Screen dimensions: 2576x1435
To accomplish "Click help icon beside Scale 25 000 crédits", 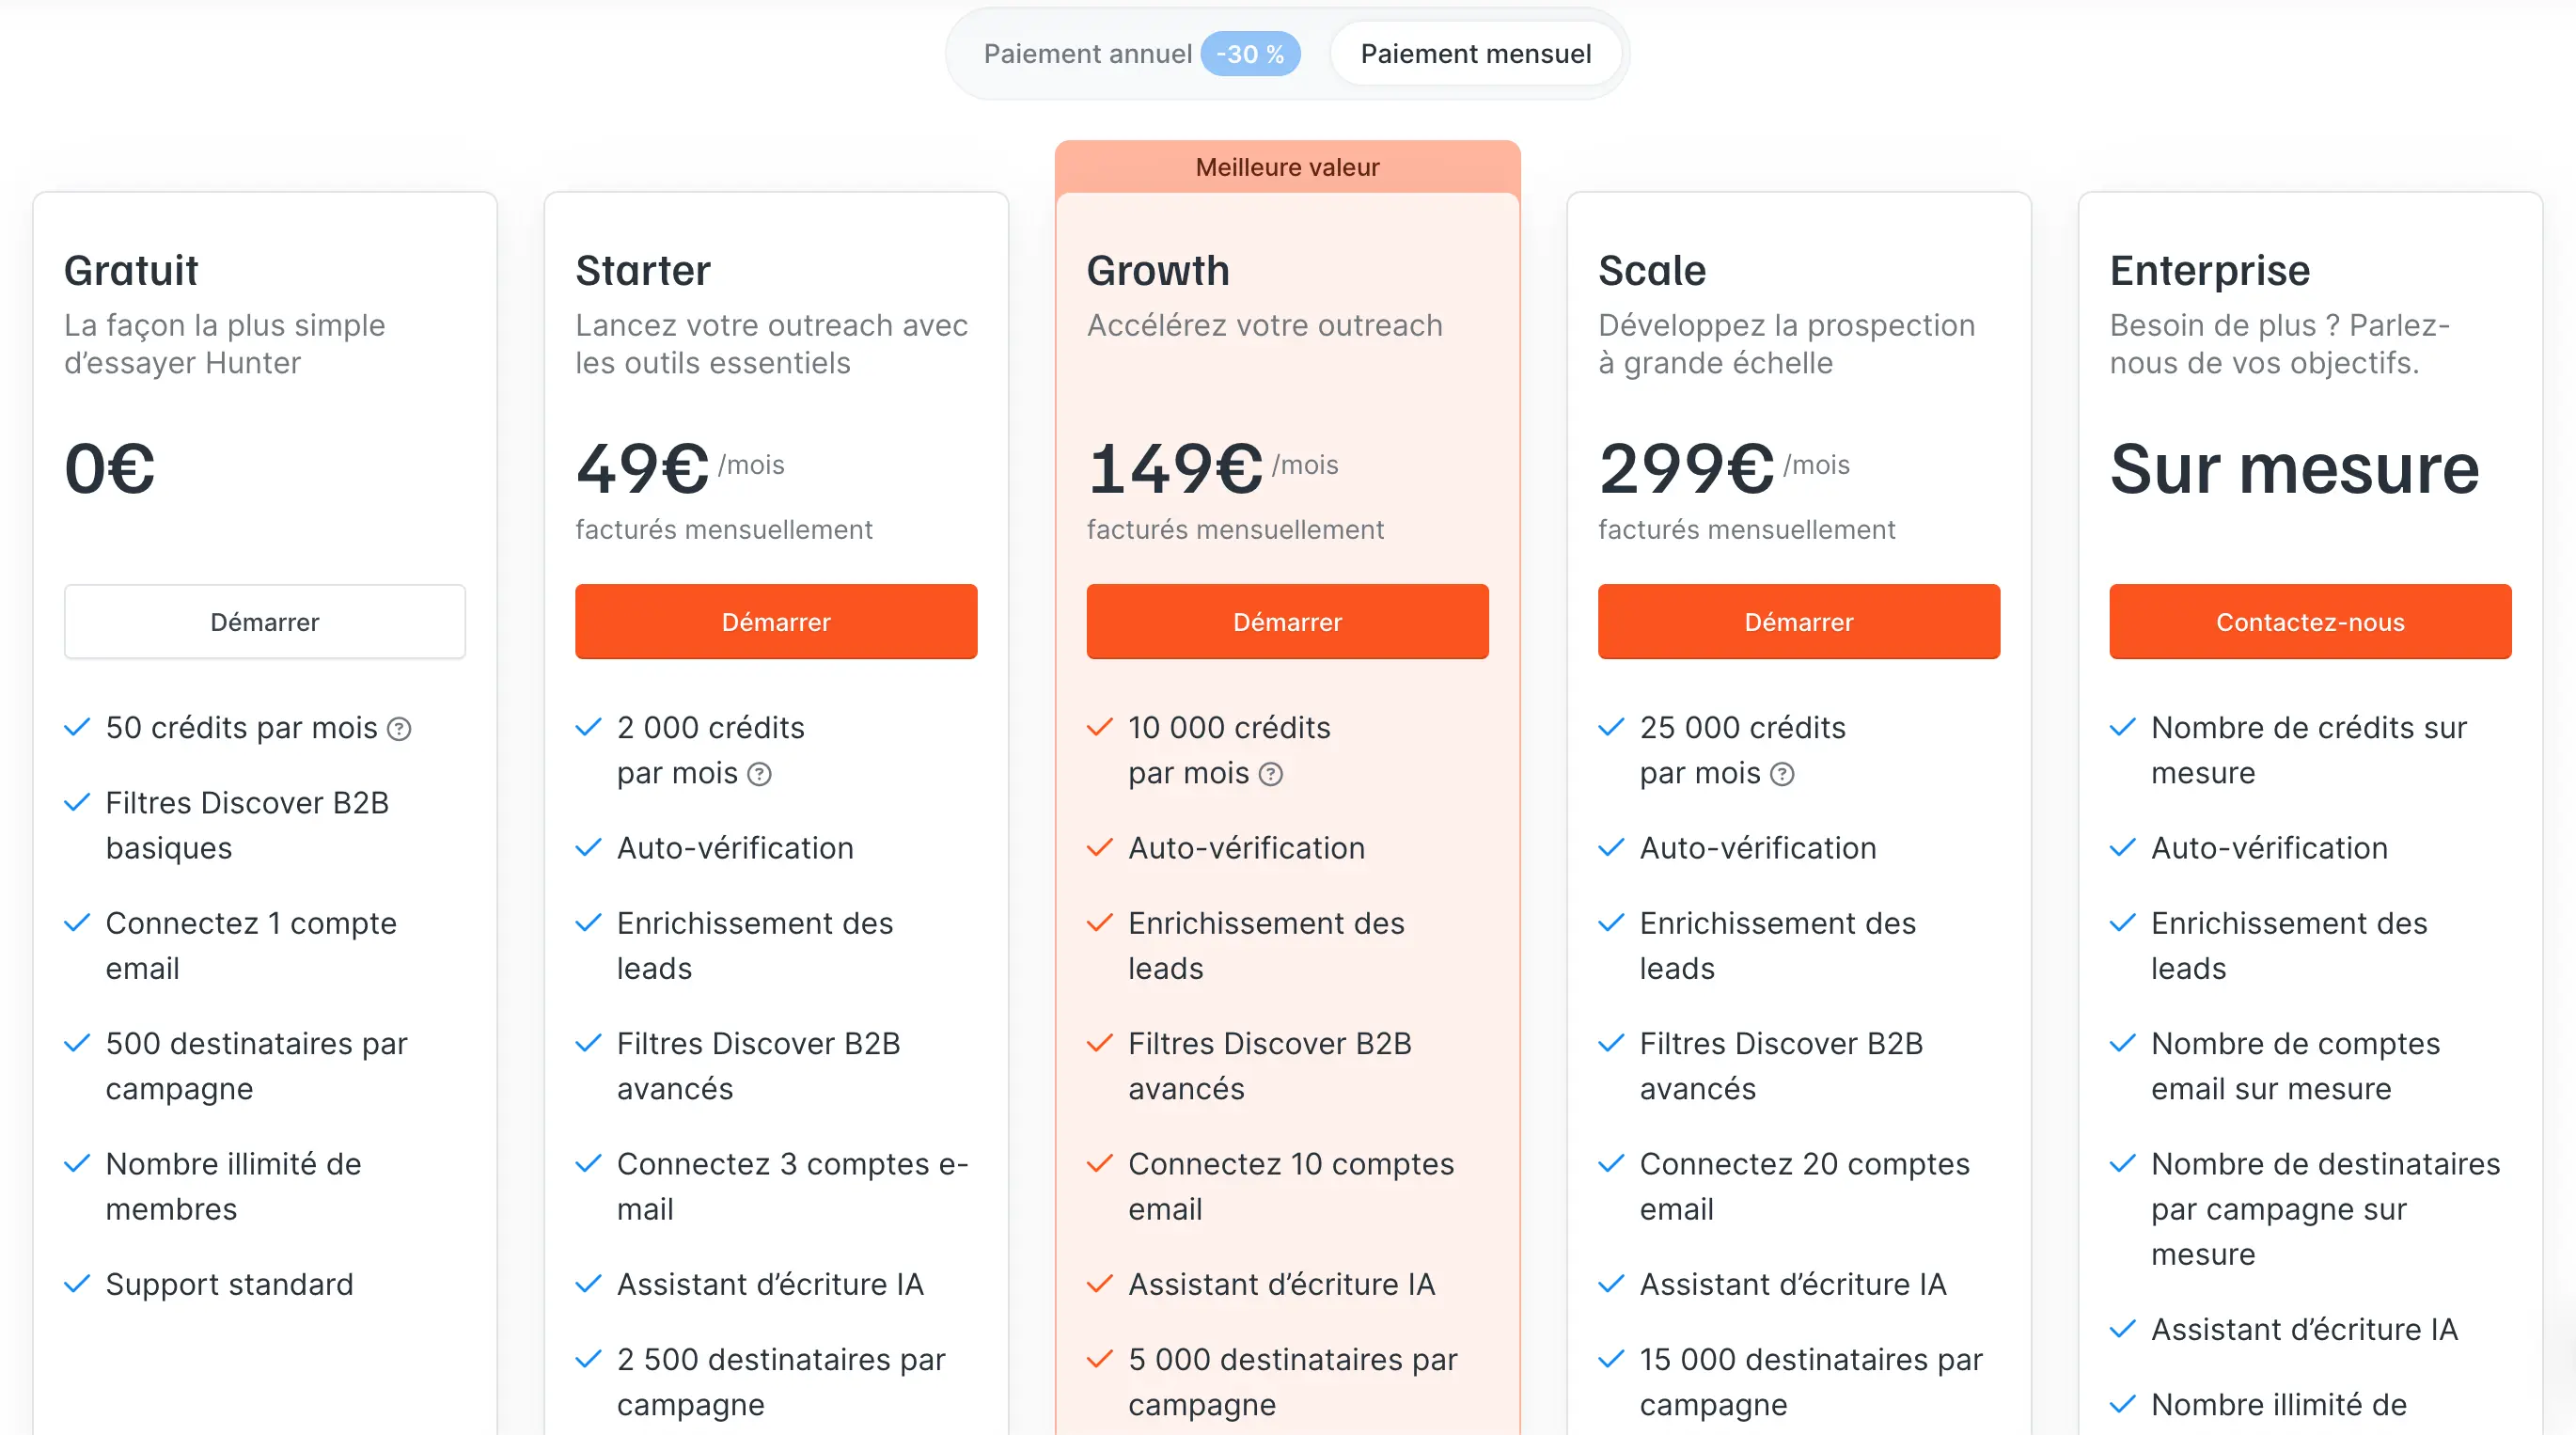I will coord(1782,774).
